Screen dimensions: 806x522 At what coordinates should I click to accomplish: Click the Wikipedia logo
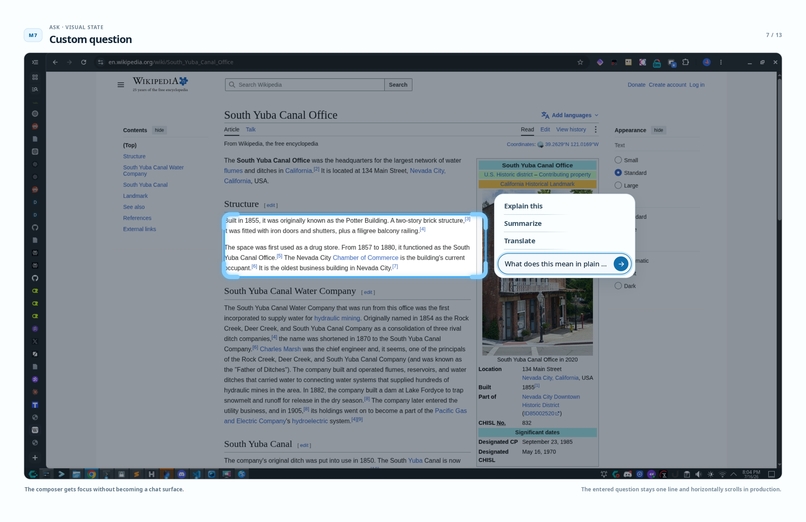(x=160, y=84)
